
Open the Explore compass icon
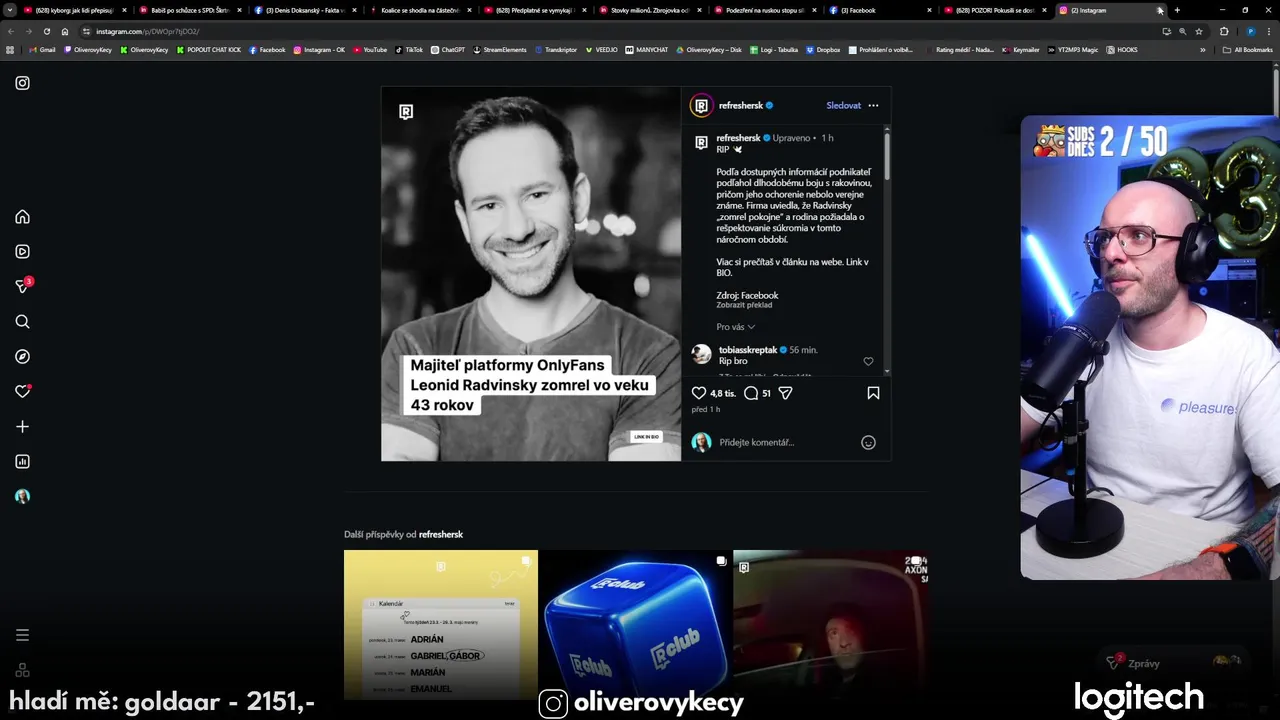(x=22, y=357)
